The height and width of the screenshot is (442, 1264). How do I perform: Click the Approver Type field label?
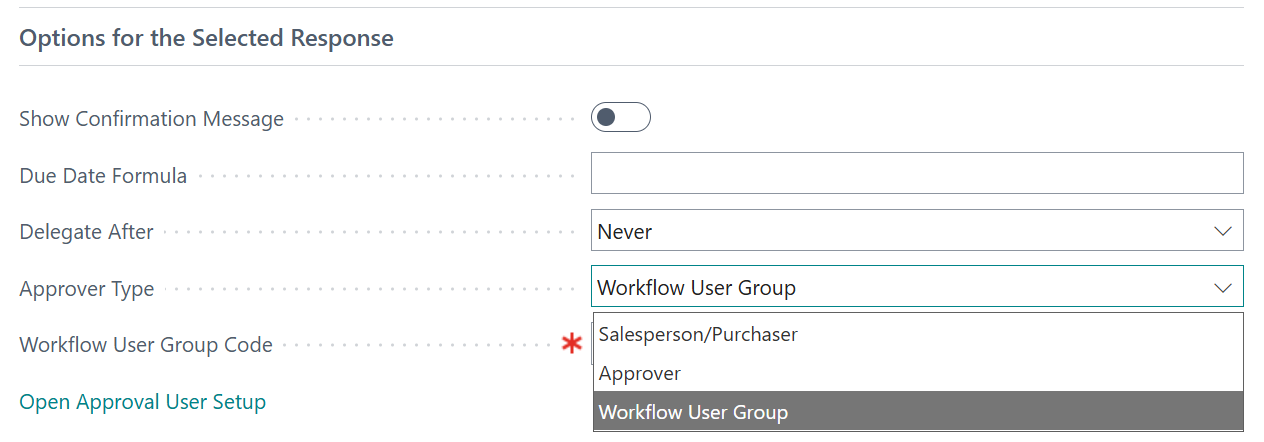tap(87, 289)
